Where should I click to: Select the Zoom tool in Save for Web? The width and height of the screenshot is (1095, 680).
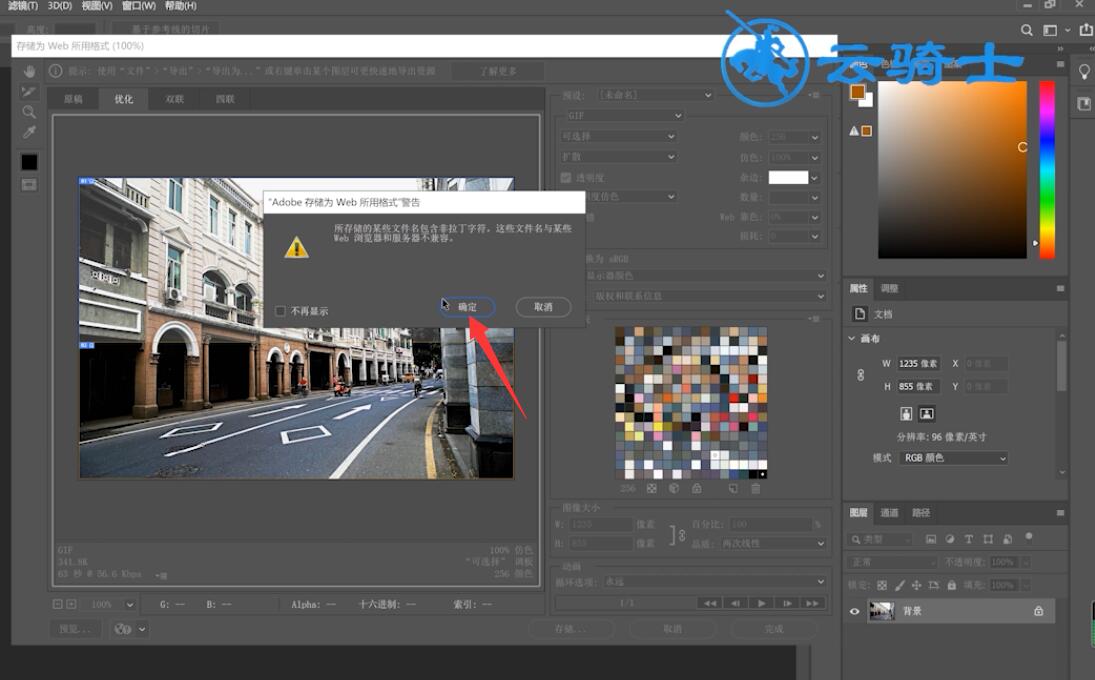[x=29, y=112]
